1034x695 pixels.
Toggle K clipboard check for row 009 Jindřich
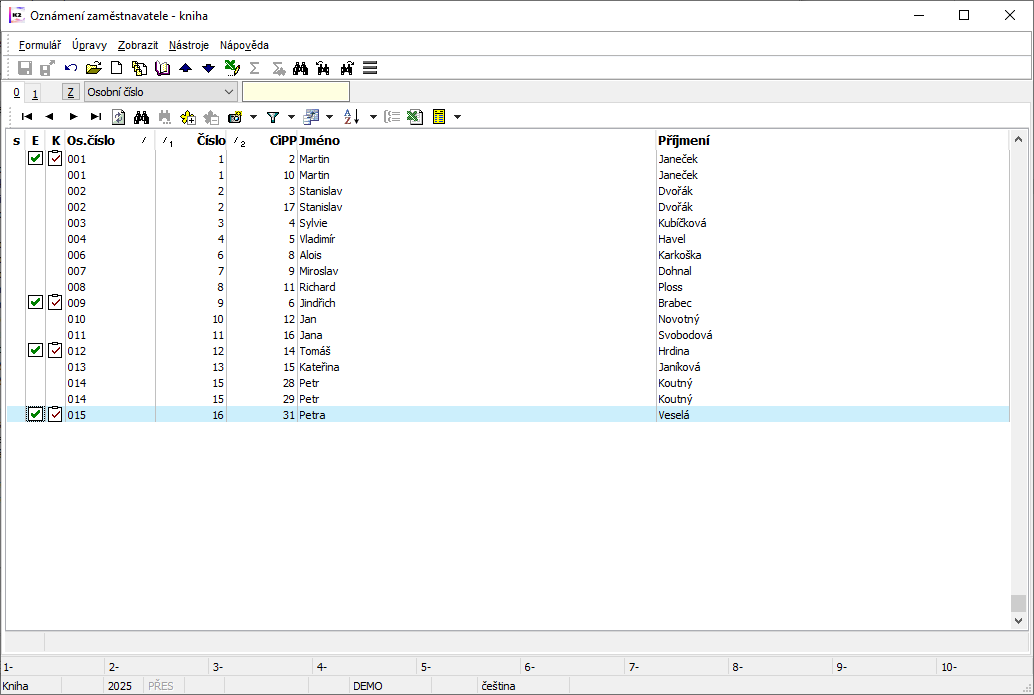point(55,302)
